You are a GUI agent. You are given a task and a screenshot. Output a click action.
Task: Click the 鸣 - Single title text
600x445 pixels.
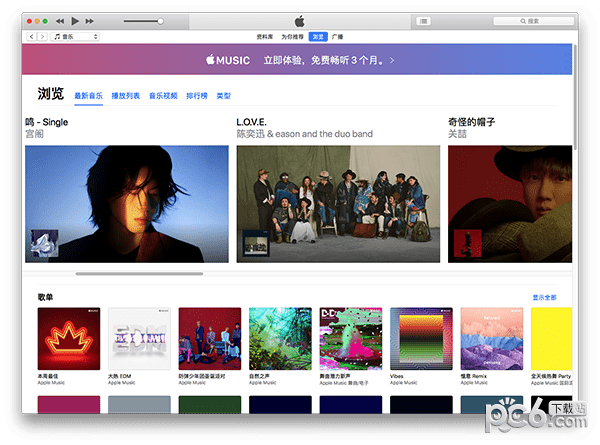(47, 122)
